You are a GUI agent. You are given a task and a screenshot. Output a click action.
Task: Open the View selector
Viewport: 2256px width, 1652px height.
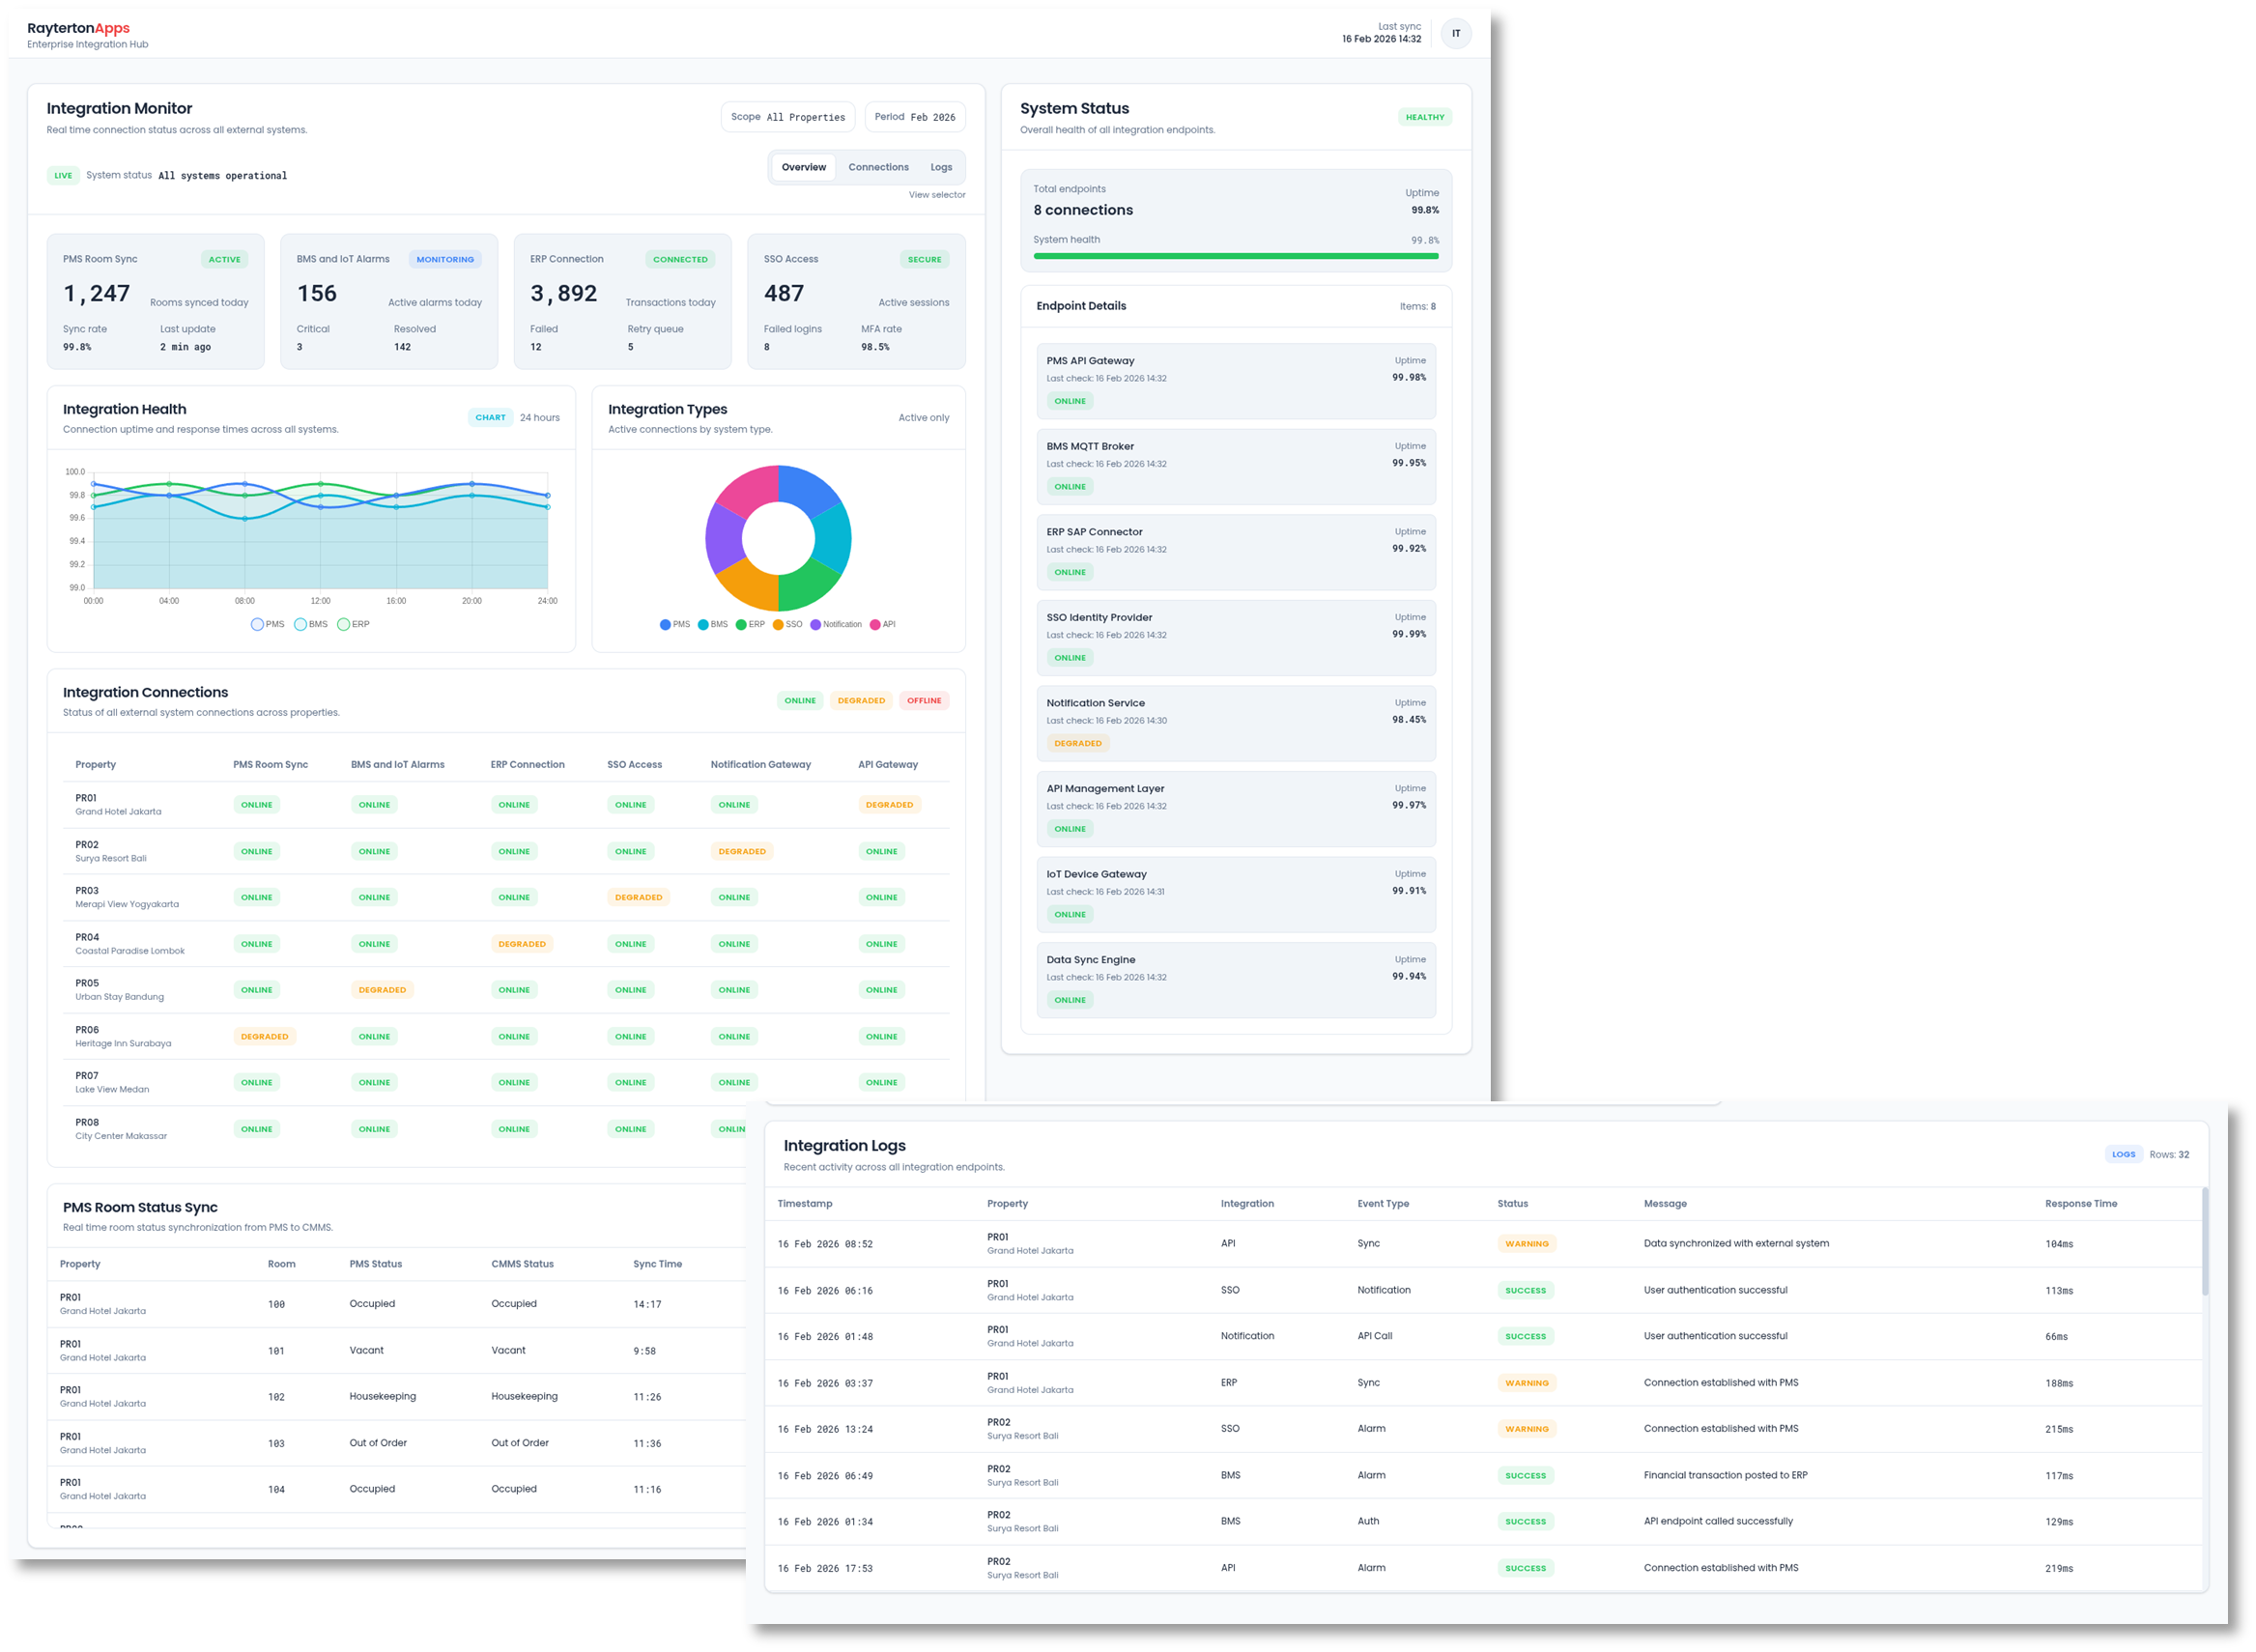click(x=936, y=195)
